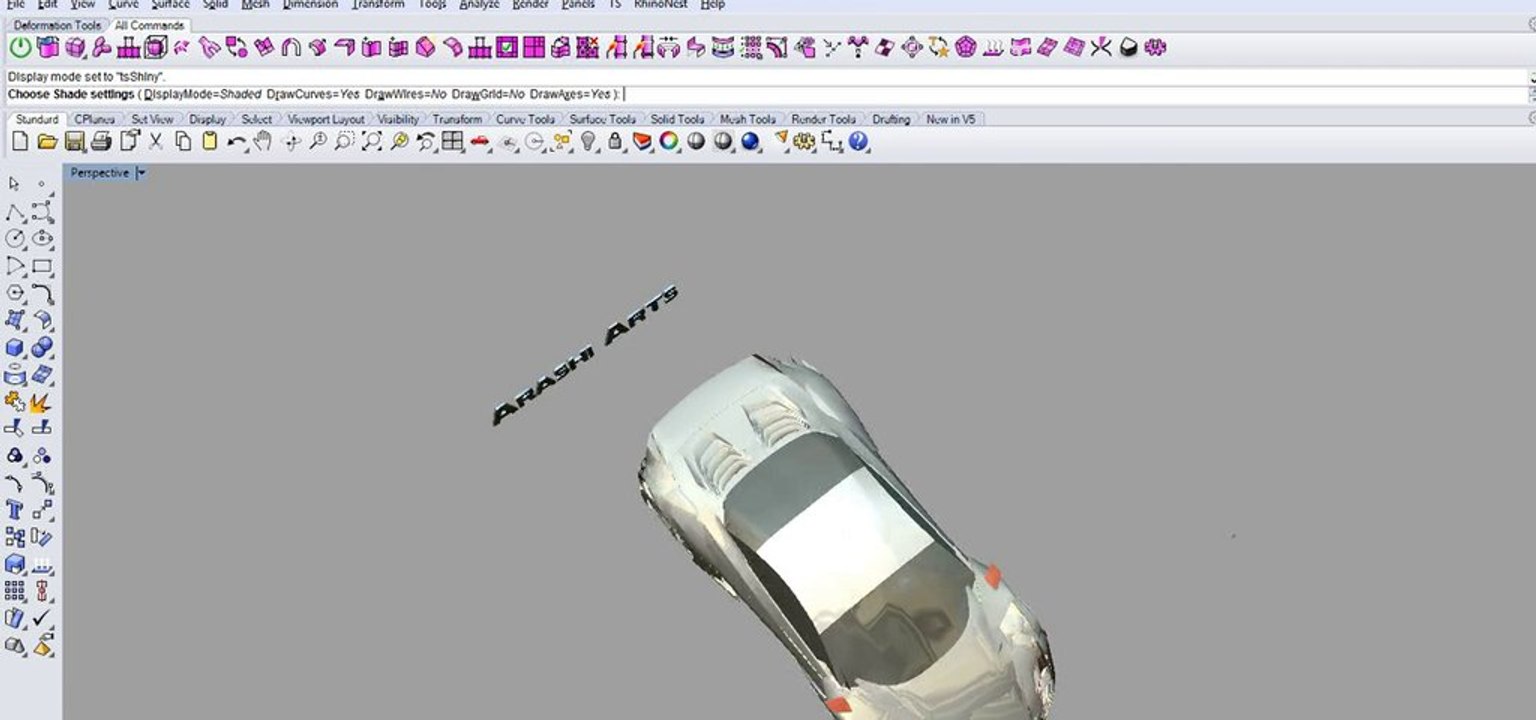Image resolution: width=1536 pixels, height=720 pixels.
Task: Click the 'Display mode set to "tsShiny"' history text
Action: click(87, 76)
